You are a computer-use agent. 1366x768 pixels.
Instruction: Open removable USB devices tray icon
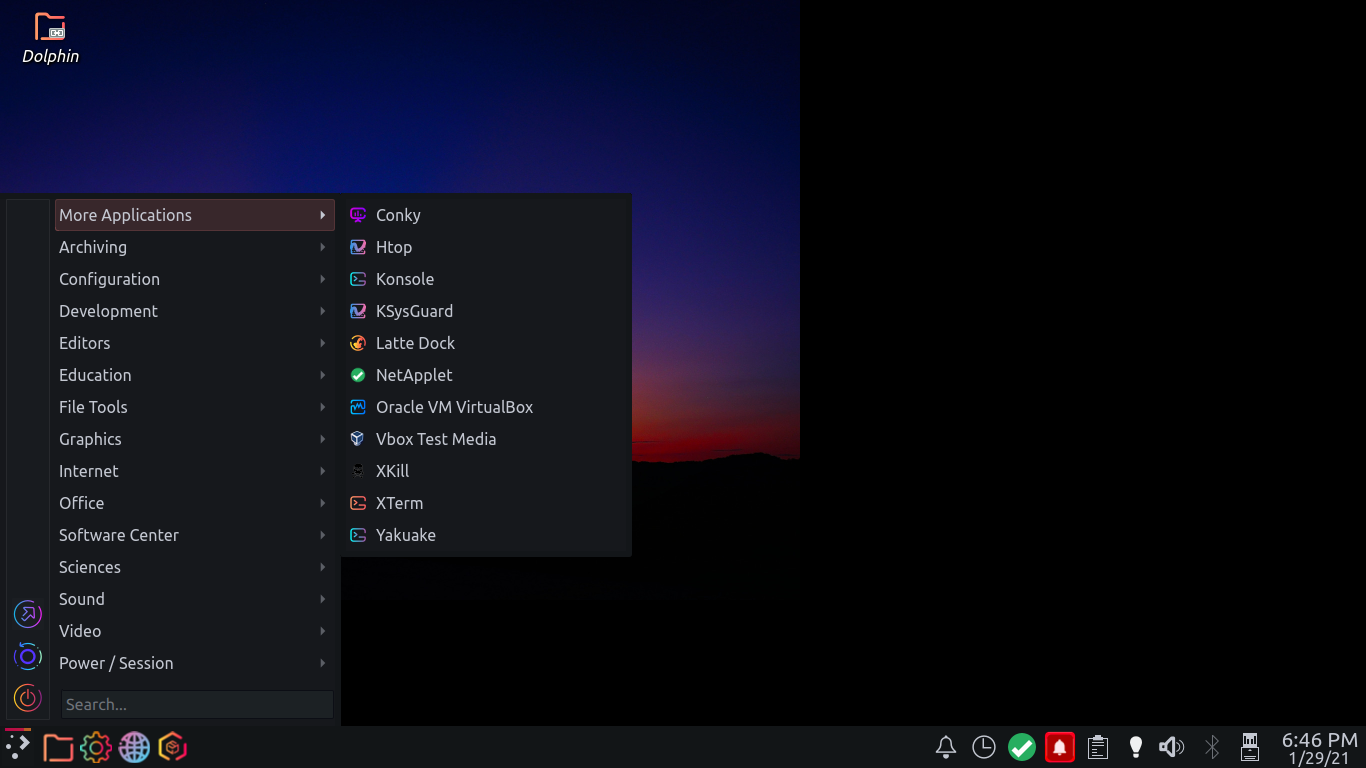pyautogui.click(x=1249, y=747)
